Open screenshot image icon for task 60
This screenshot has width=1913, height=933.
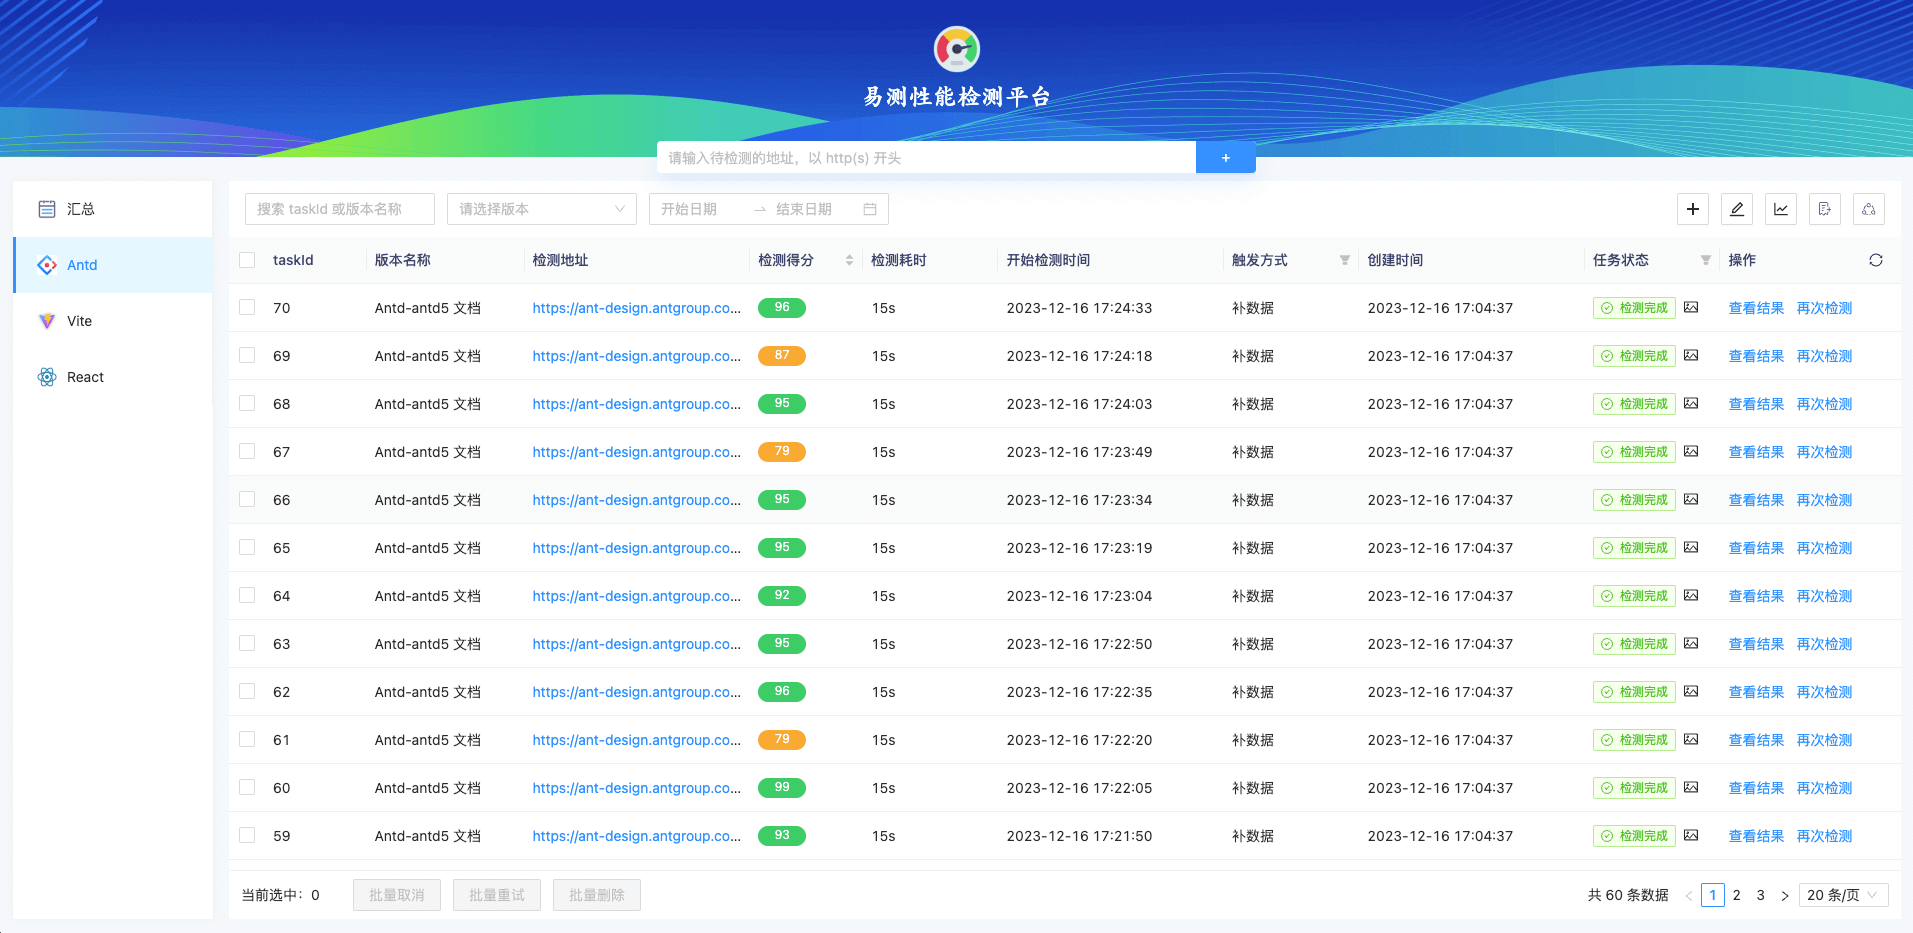(1691, 787)
